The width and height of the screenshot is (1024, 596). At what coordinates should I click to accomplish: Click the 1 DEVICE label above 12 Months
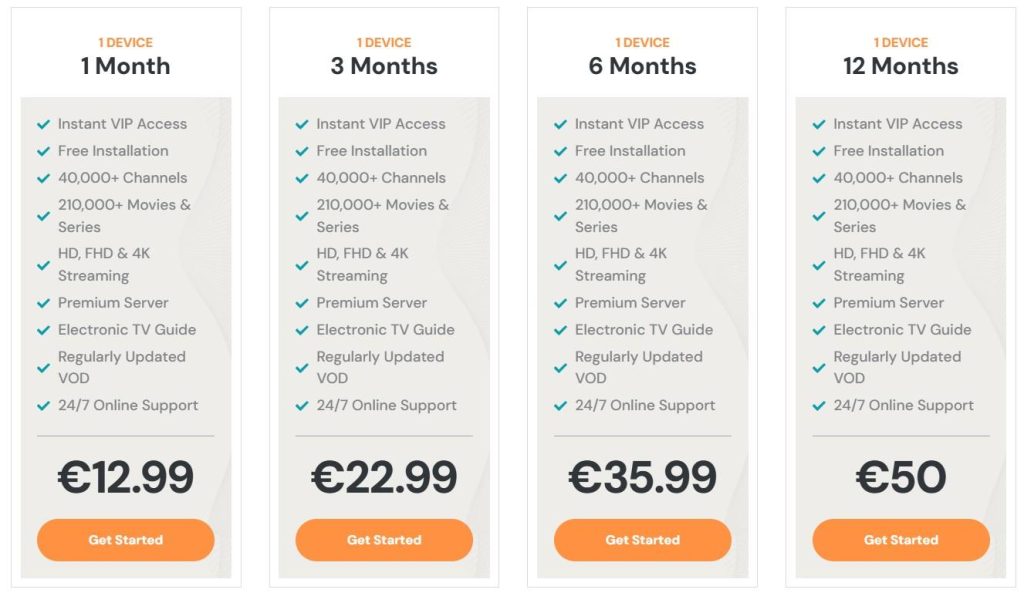point(899,42)
